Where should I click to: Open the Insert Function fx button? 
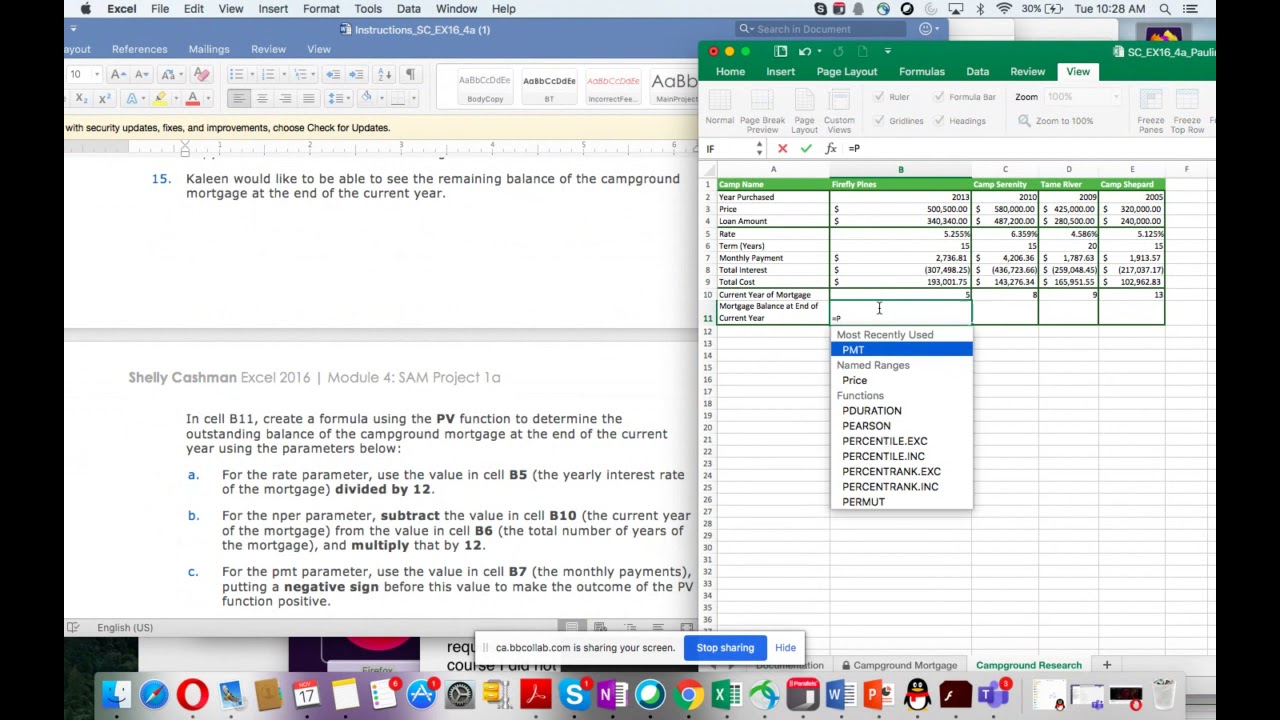pos(830,149)
